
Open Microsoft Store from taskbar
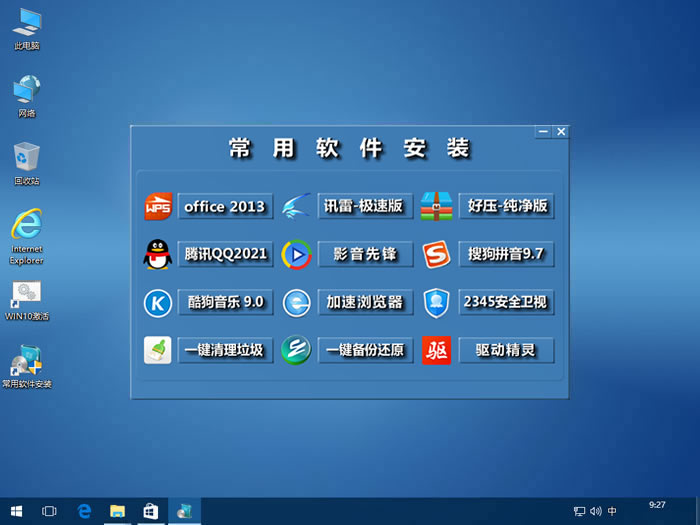point(150,512)
